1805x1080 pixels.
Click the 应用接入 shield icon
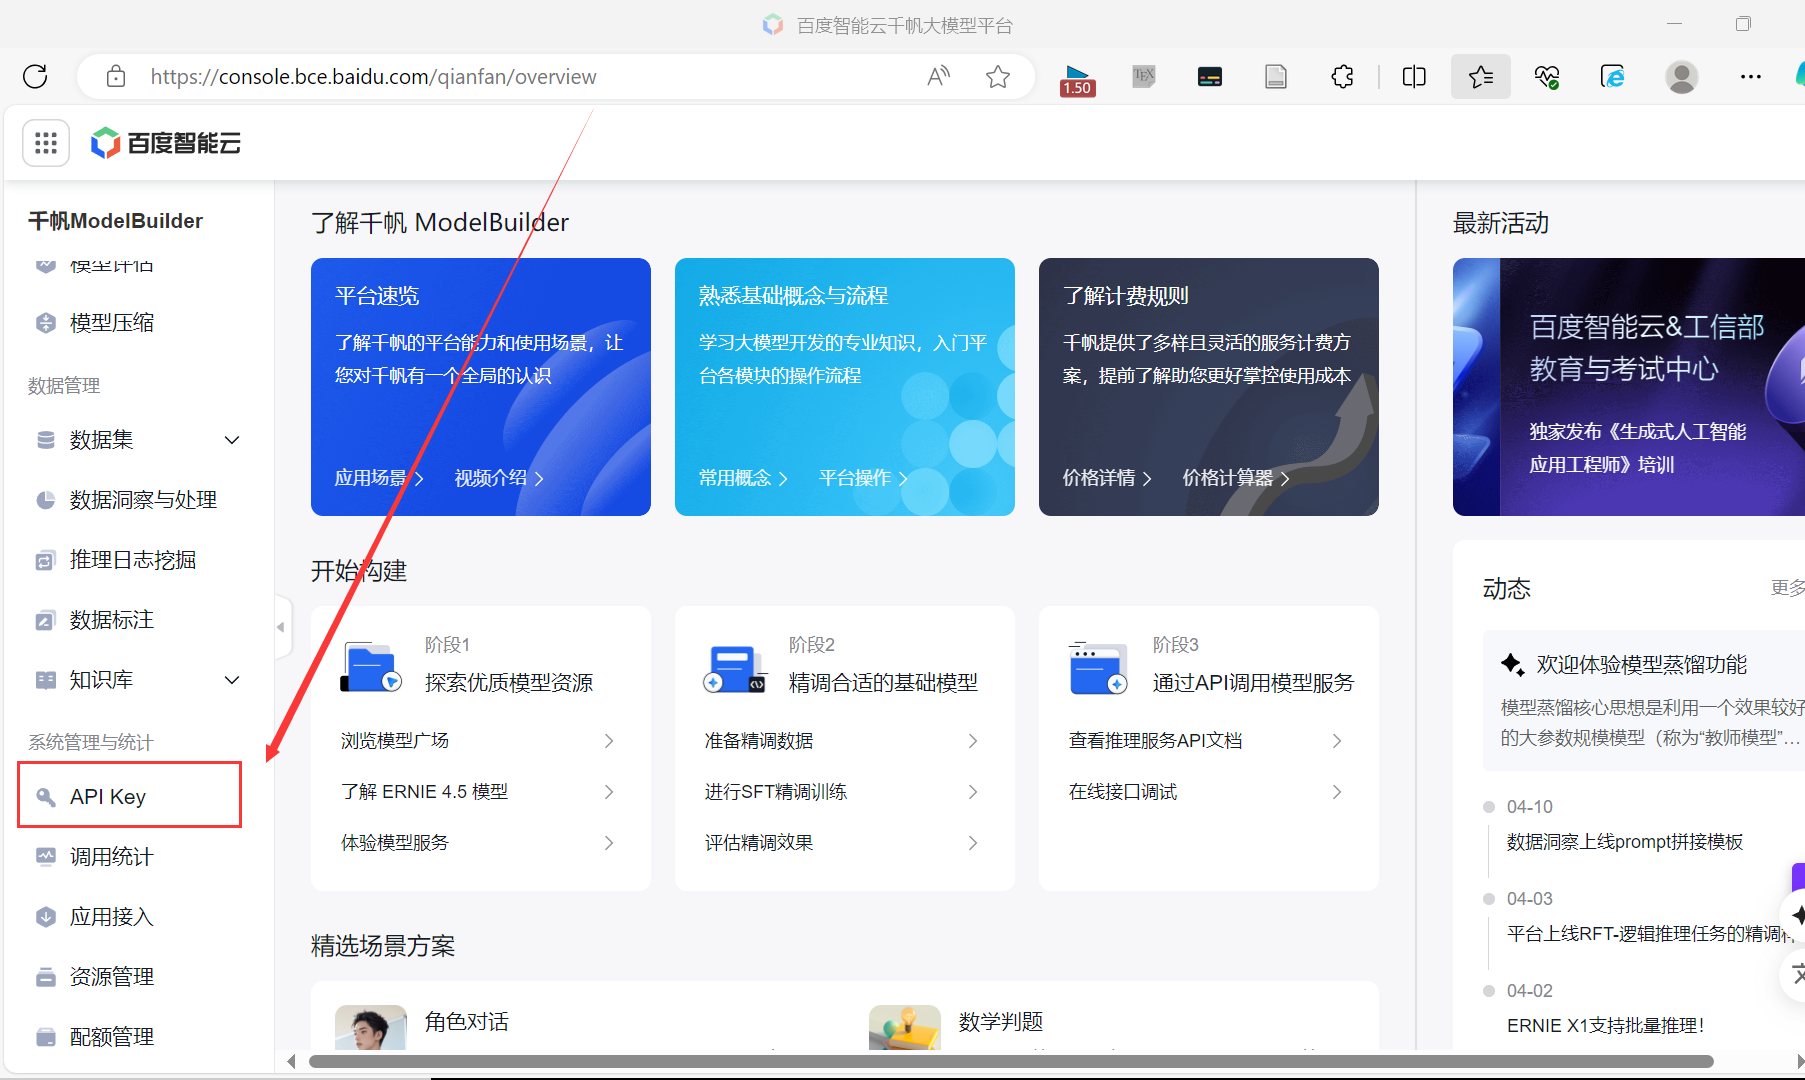pyautogui.click(x=45, y=917)
